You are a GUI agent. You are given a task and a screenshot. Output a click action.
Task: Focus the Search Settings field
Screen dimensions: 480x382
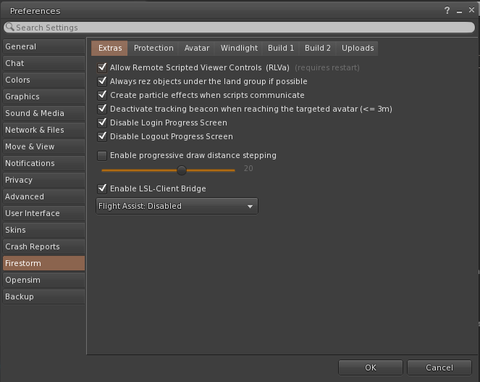(239, 27)
